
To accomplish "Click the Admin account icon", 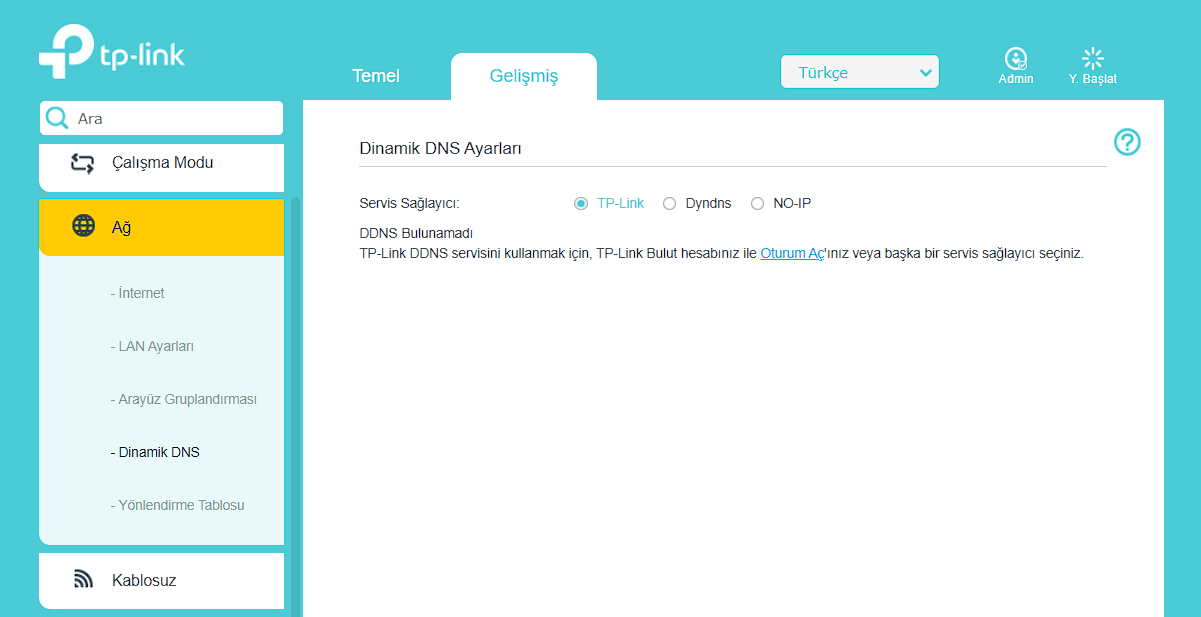I will pyautogui.click(x=1016, y=58).
